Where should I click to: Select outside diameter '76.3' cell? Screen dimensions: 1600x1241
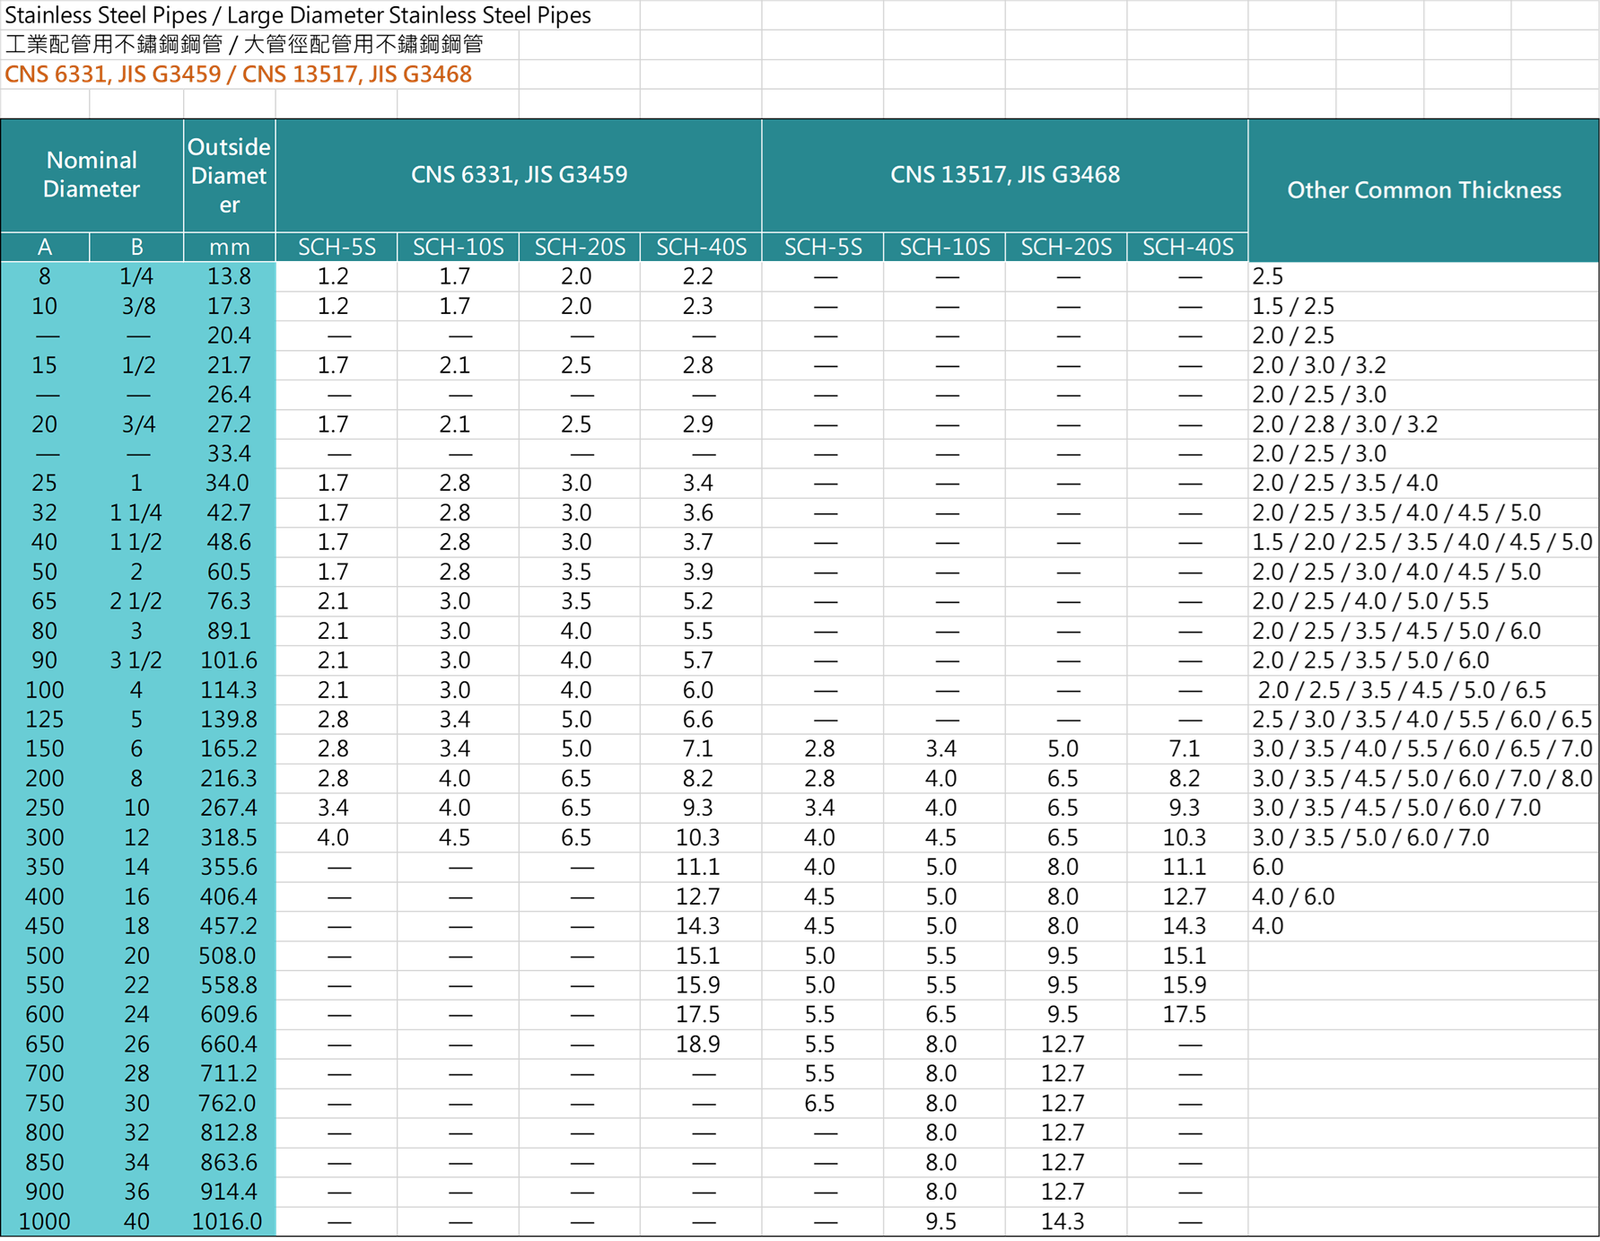click(229, 601)
